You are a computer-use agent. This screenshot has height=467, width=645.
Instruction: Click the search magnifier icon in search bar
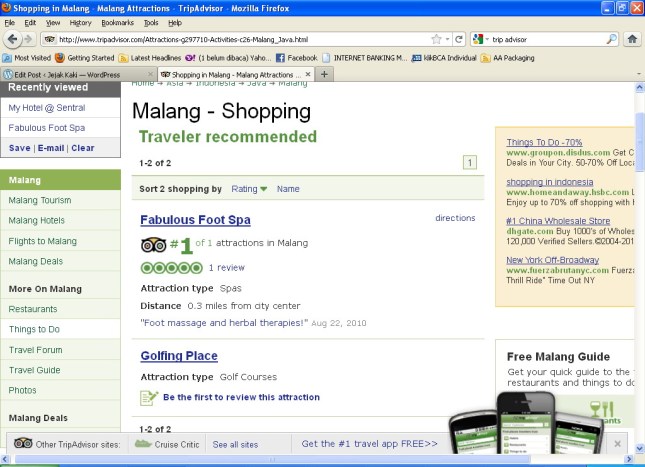pos(611,39)
